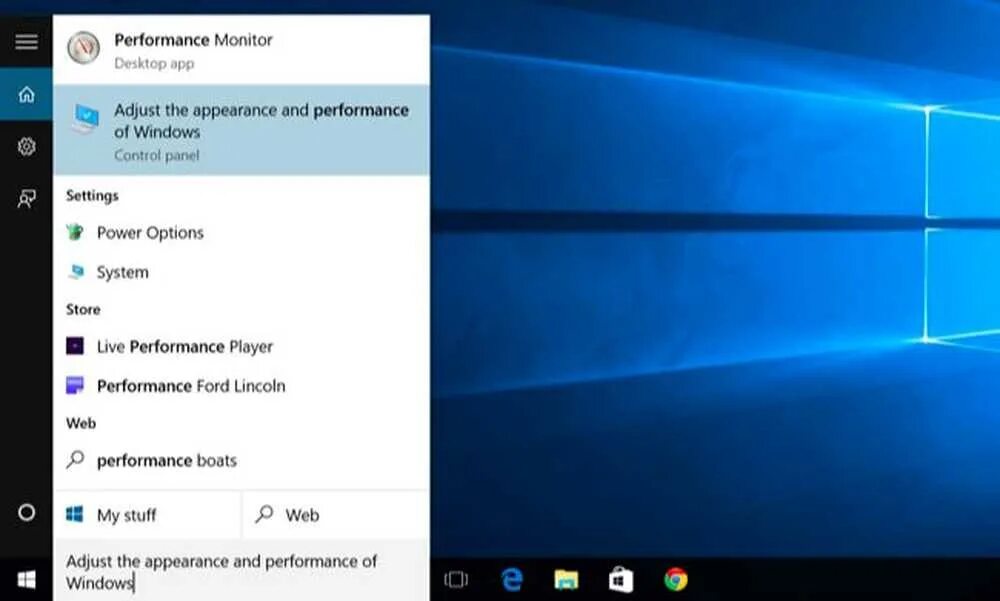This screenshot has height=601, width=1000.
Task: Click the Performance Monitor app icon
Action: point(84,48)
